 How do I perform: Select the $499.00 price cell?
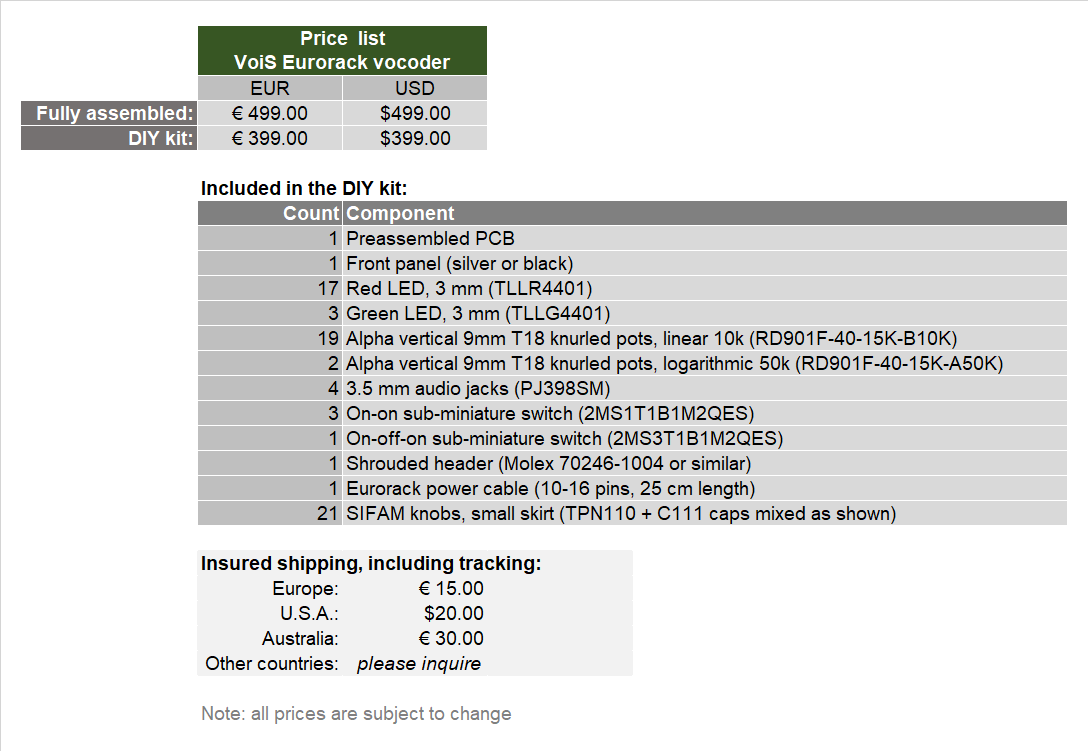pyautogui.click(x=415, y=113)
